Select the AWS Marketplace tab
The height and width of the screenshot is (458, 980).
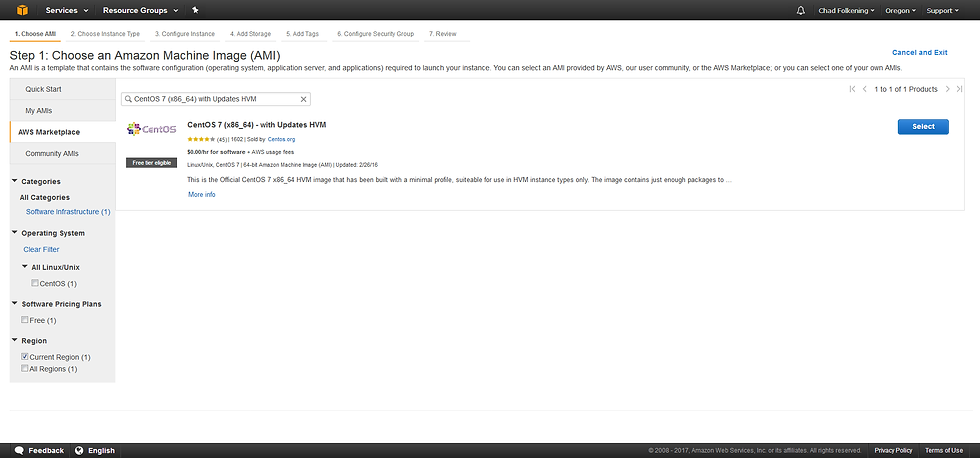(x=62, y=132)
